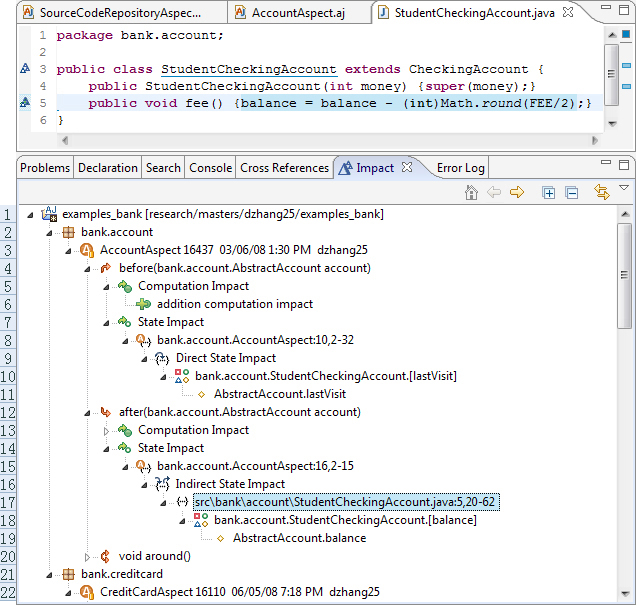The width and height of the screenshot is (637, 606).
Task: Select addition computation impact row
Action: 235,304
